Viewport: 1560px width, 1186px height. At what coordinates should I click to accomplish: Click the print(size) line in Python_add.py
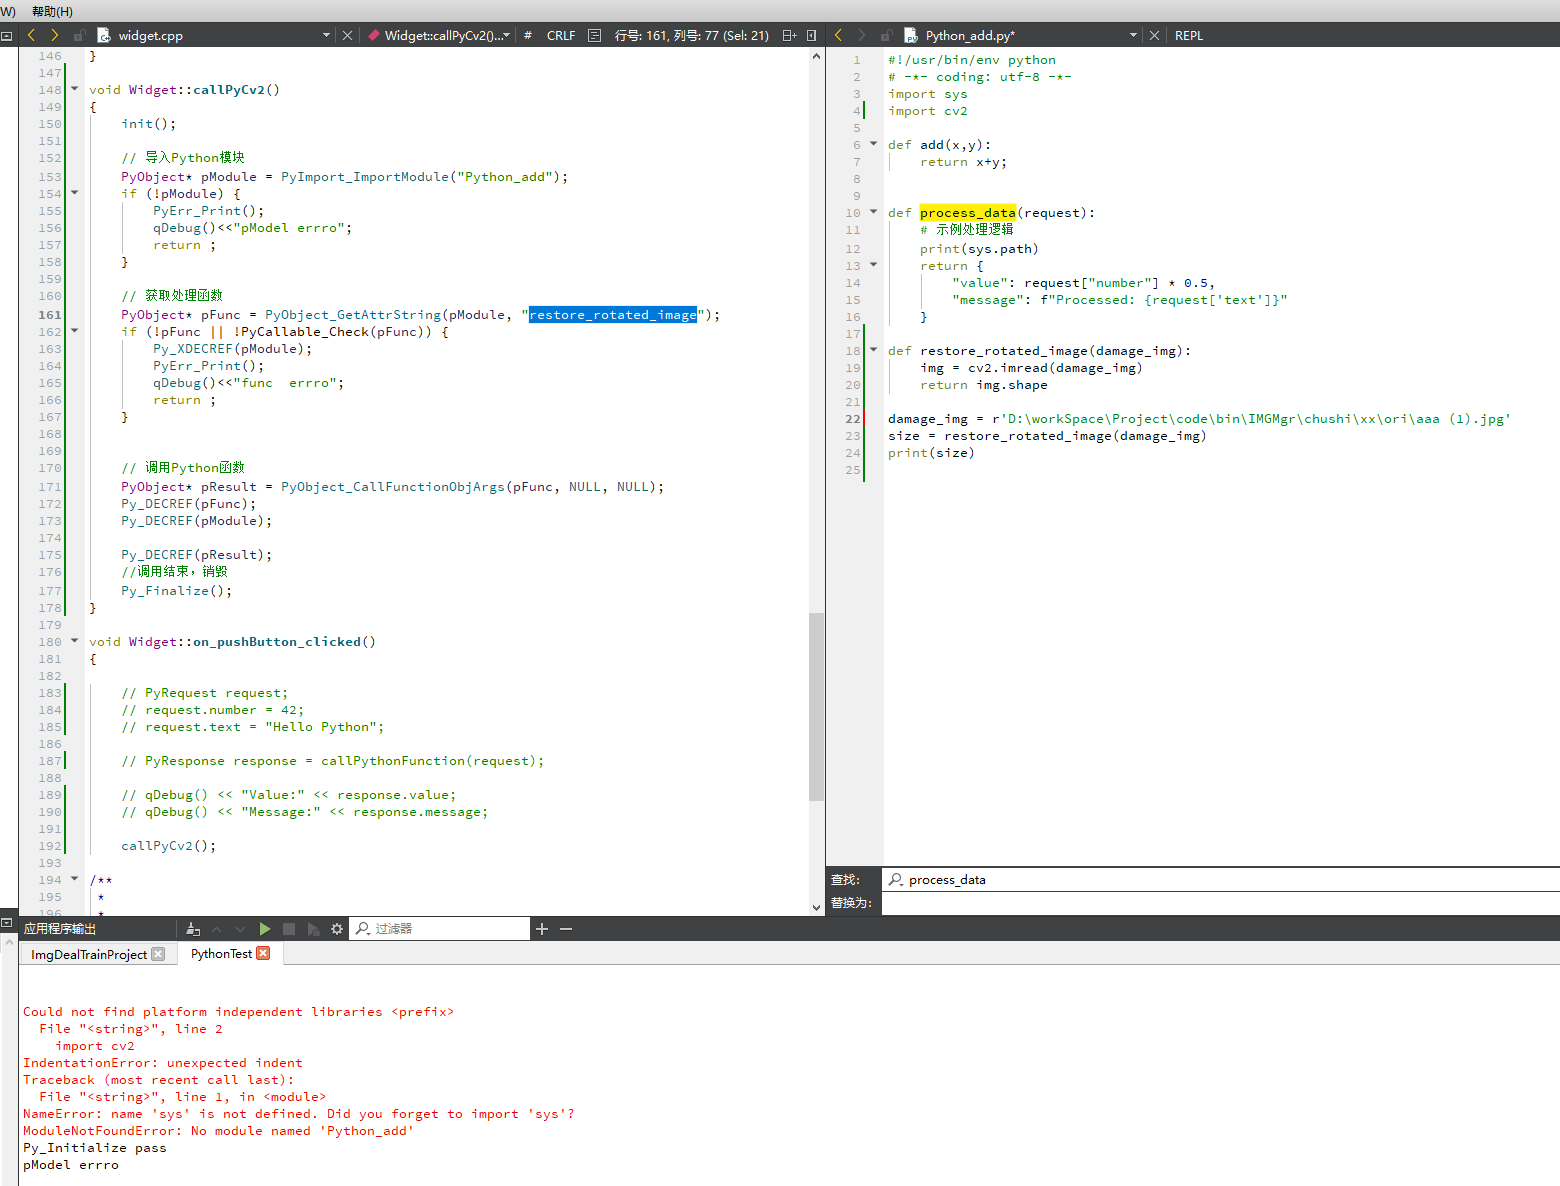pos(931,453)
